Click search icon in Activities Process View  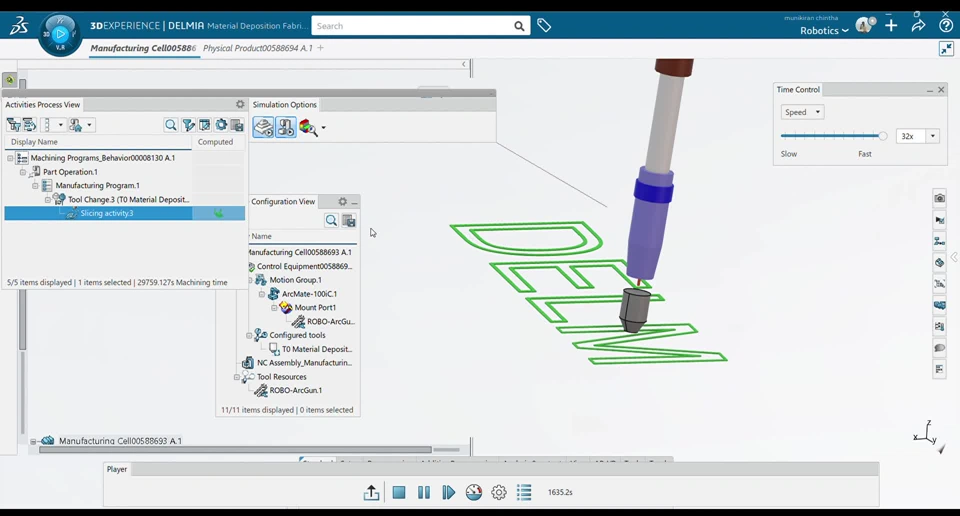coord(171,125)
